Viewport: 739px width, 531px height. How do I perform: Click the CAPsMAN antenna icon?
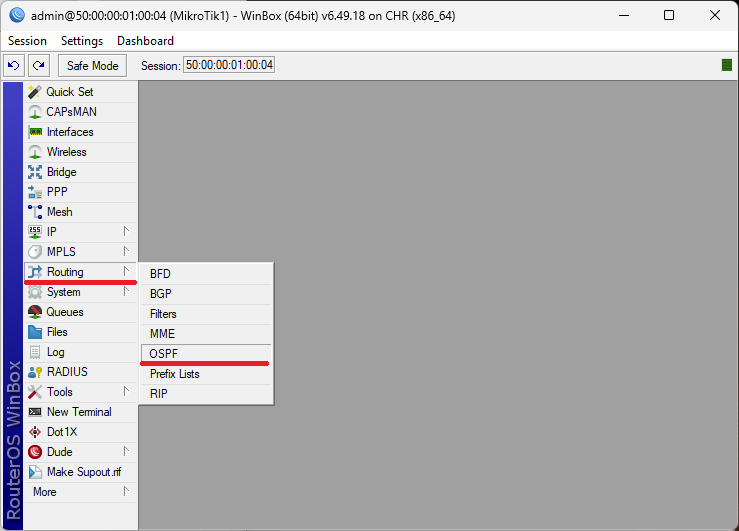pyautogui.click(x=35, y=112)
